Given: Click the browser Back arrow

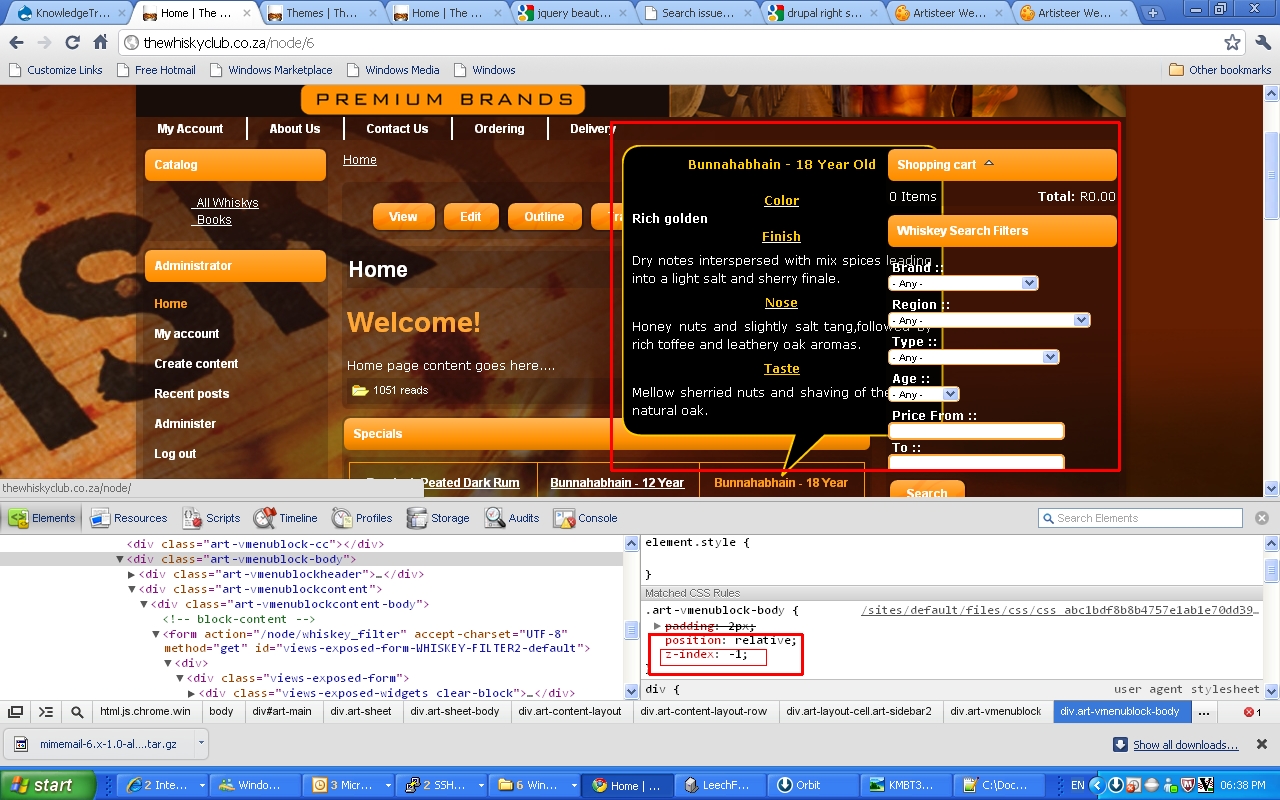Looking at the screenshot, I should pyautogui.click(x=17, y=43).
